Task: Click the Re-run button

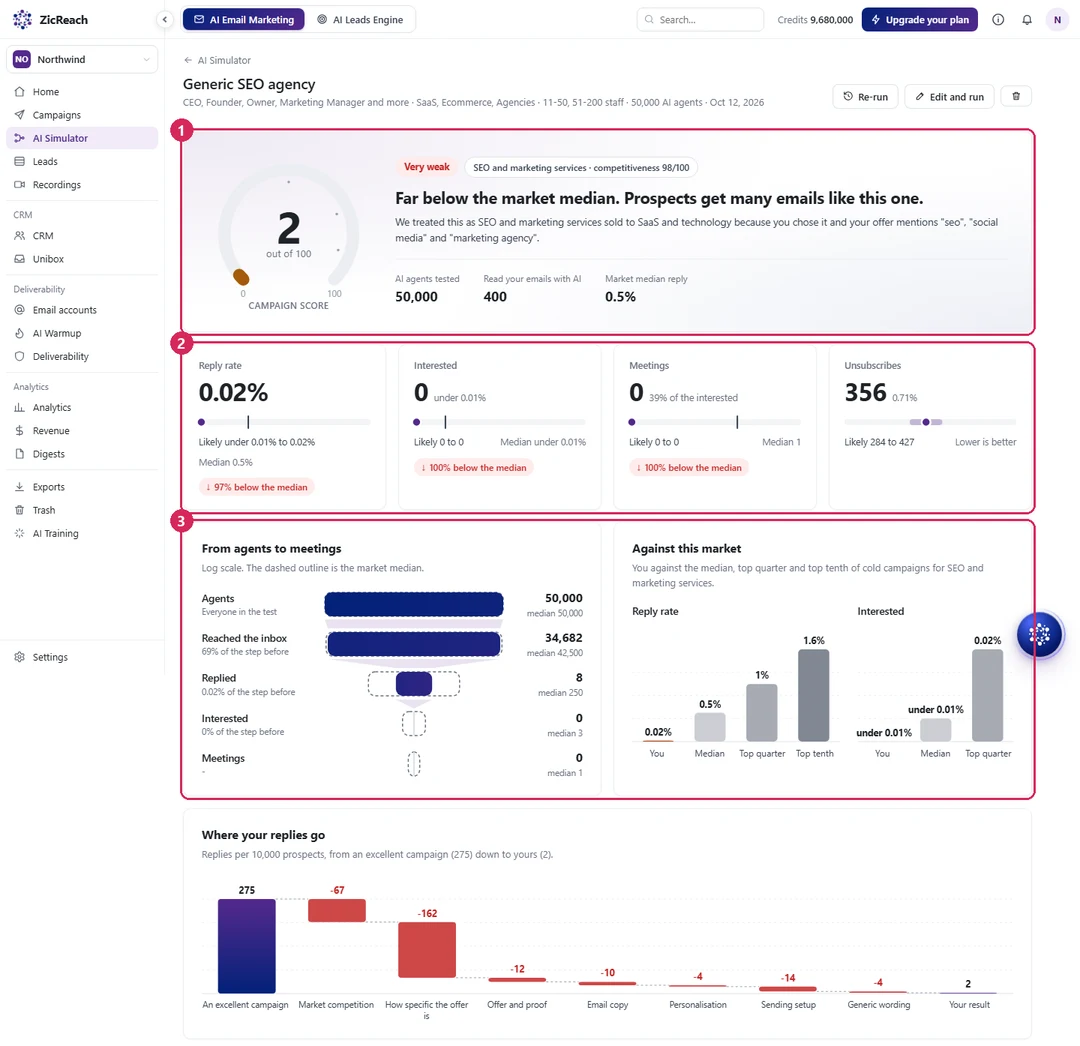Action: [865, 96]
